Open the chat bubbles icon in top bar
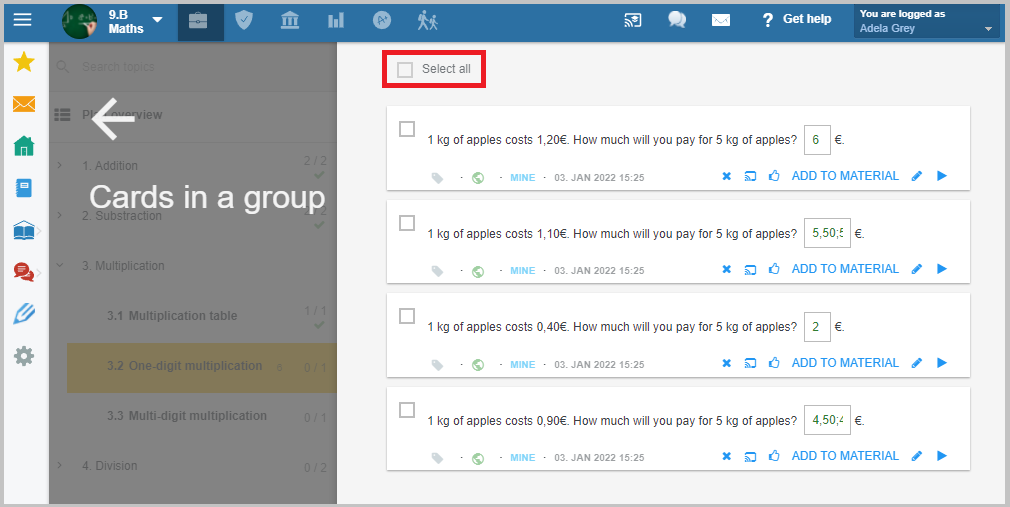Viewport: 1010px width, 507px height. click(677, 20)
